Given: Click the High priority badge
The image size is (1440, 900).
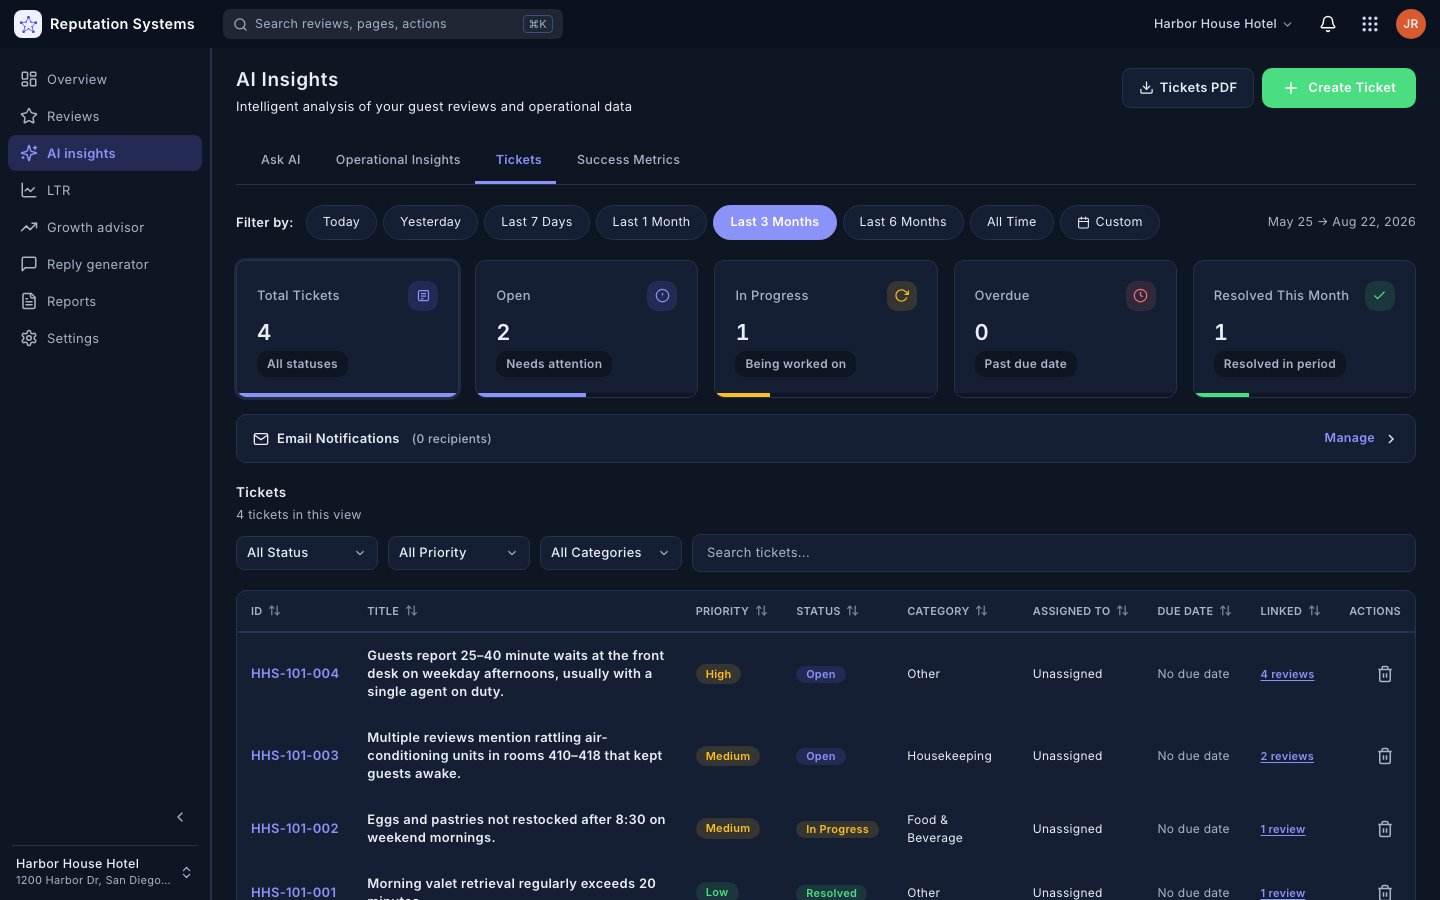Looking at the screenshot, I should 718,674.
